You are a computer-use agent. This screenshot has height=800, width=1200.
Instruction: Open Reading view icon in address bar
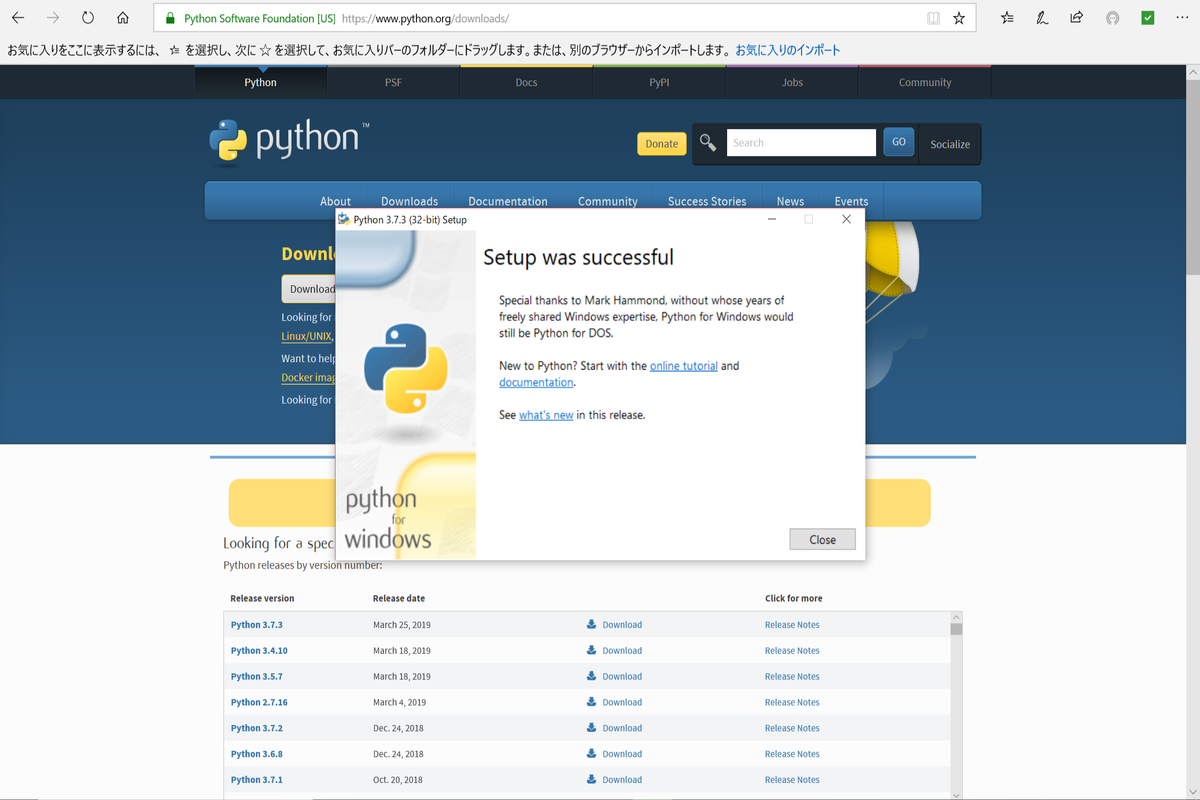(x=933, y=18)
